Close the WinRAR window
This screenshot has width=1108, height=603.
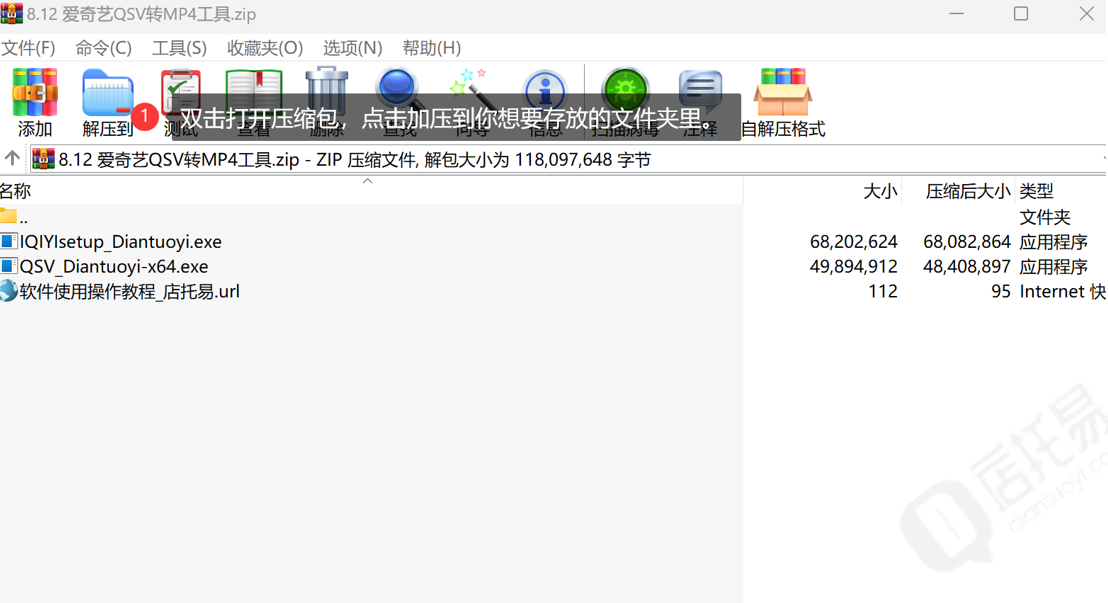pos(1087,13)
